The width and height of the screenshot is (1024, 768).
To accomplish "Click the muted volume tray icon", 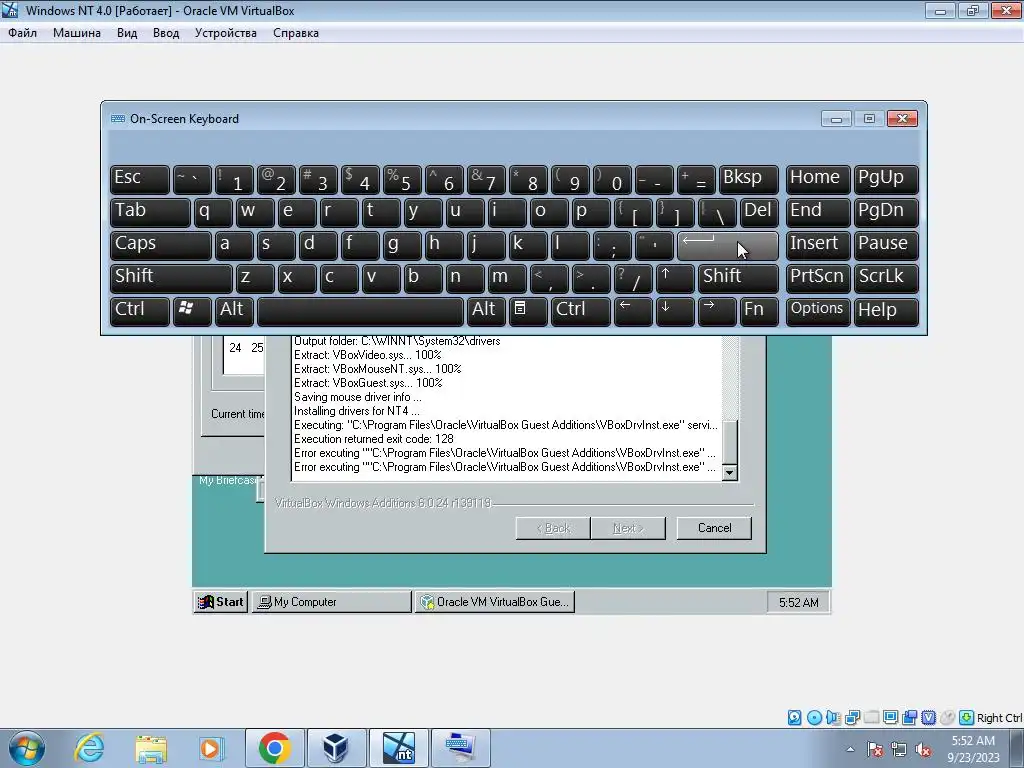I will 923,749.
